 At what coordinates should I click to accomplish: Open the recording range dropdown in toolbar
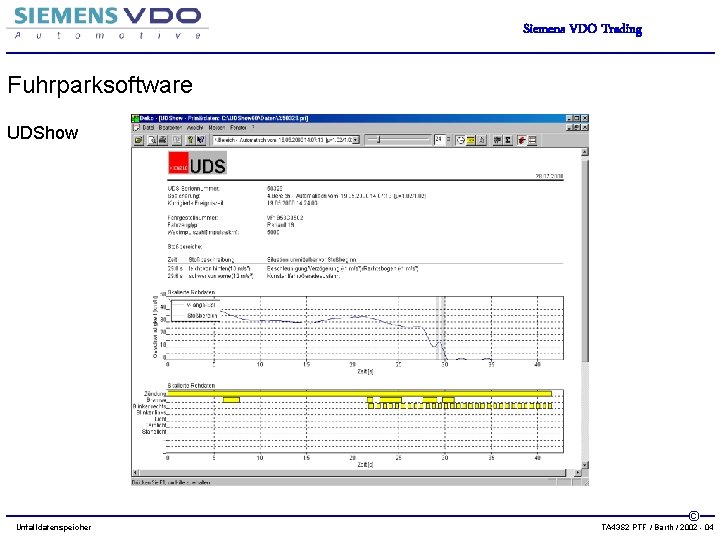coord(356,140)
